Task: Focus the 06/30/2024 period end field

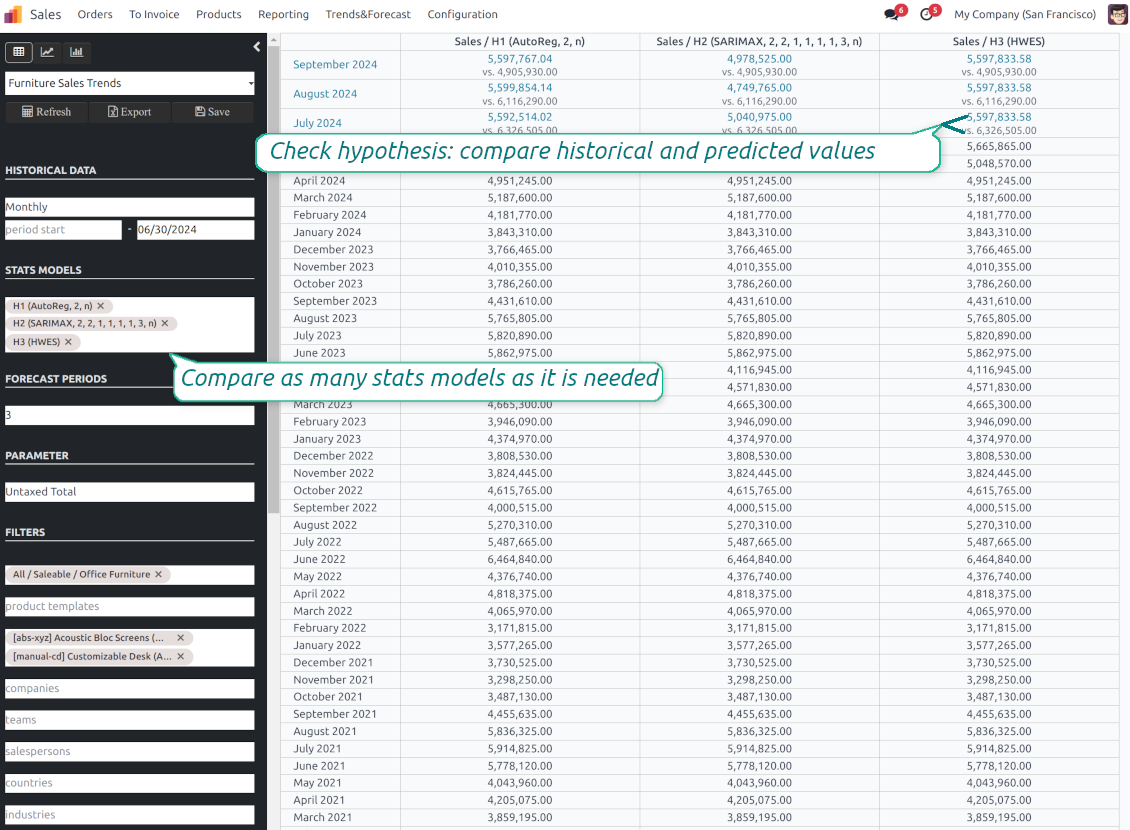Action: (195, 230)
